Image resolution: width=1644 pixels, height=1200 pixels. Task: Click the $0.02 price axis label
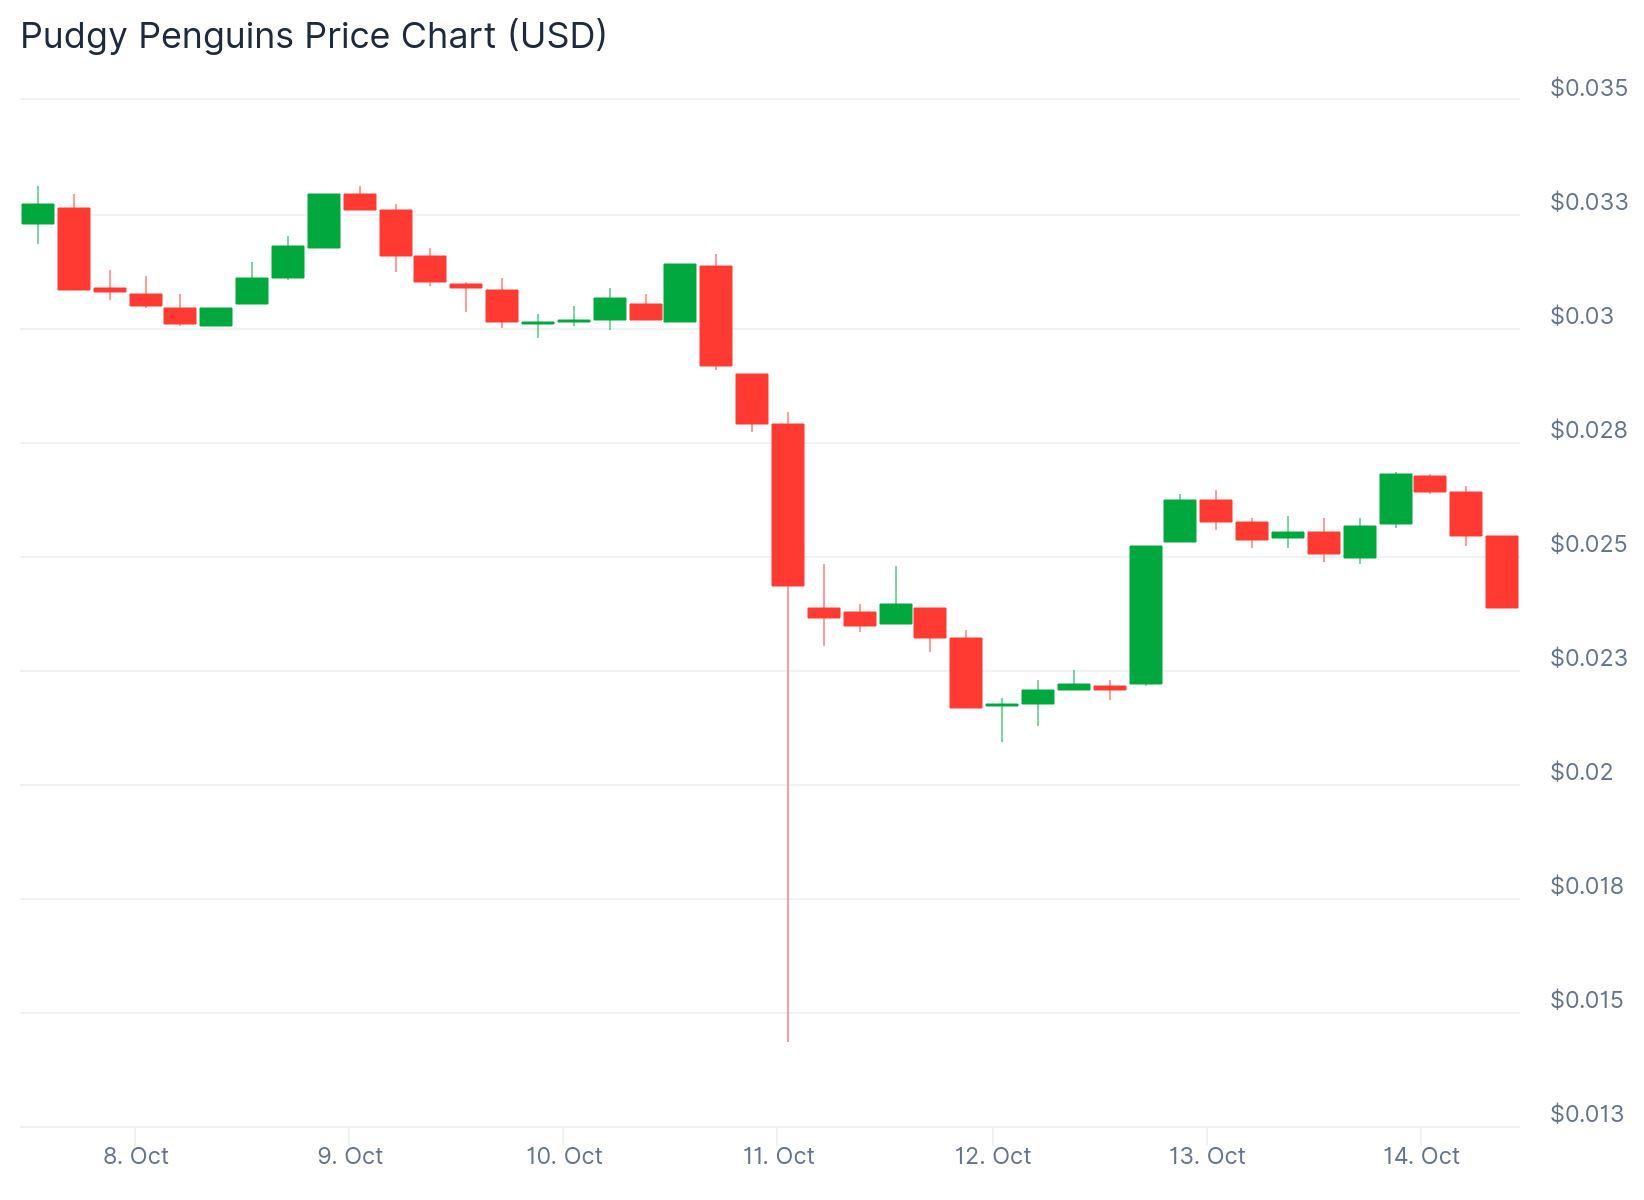tap(1581, 772)
